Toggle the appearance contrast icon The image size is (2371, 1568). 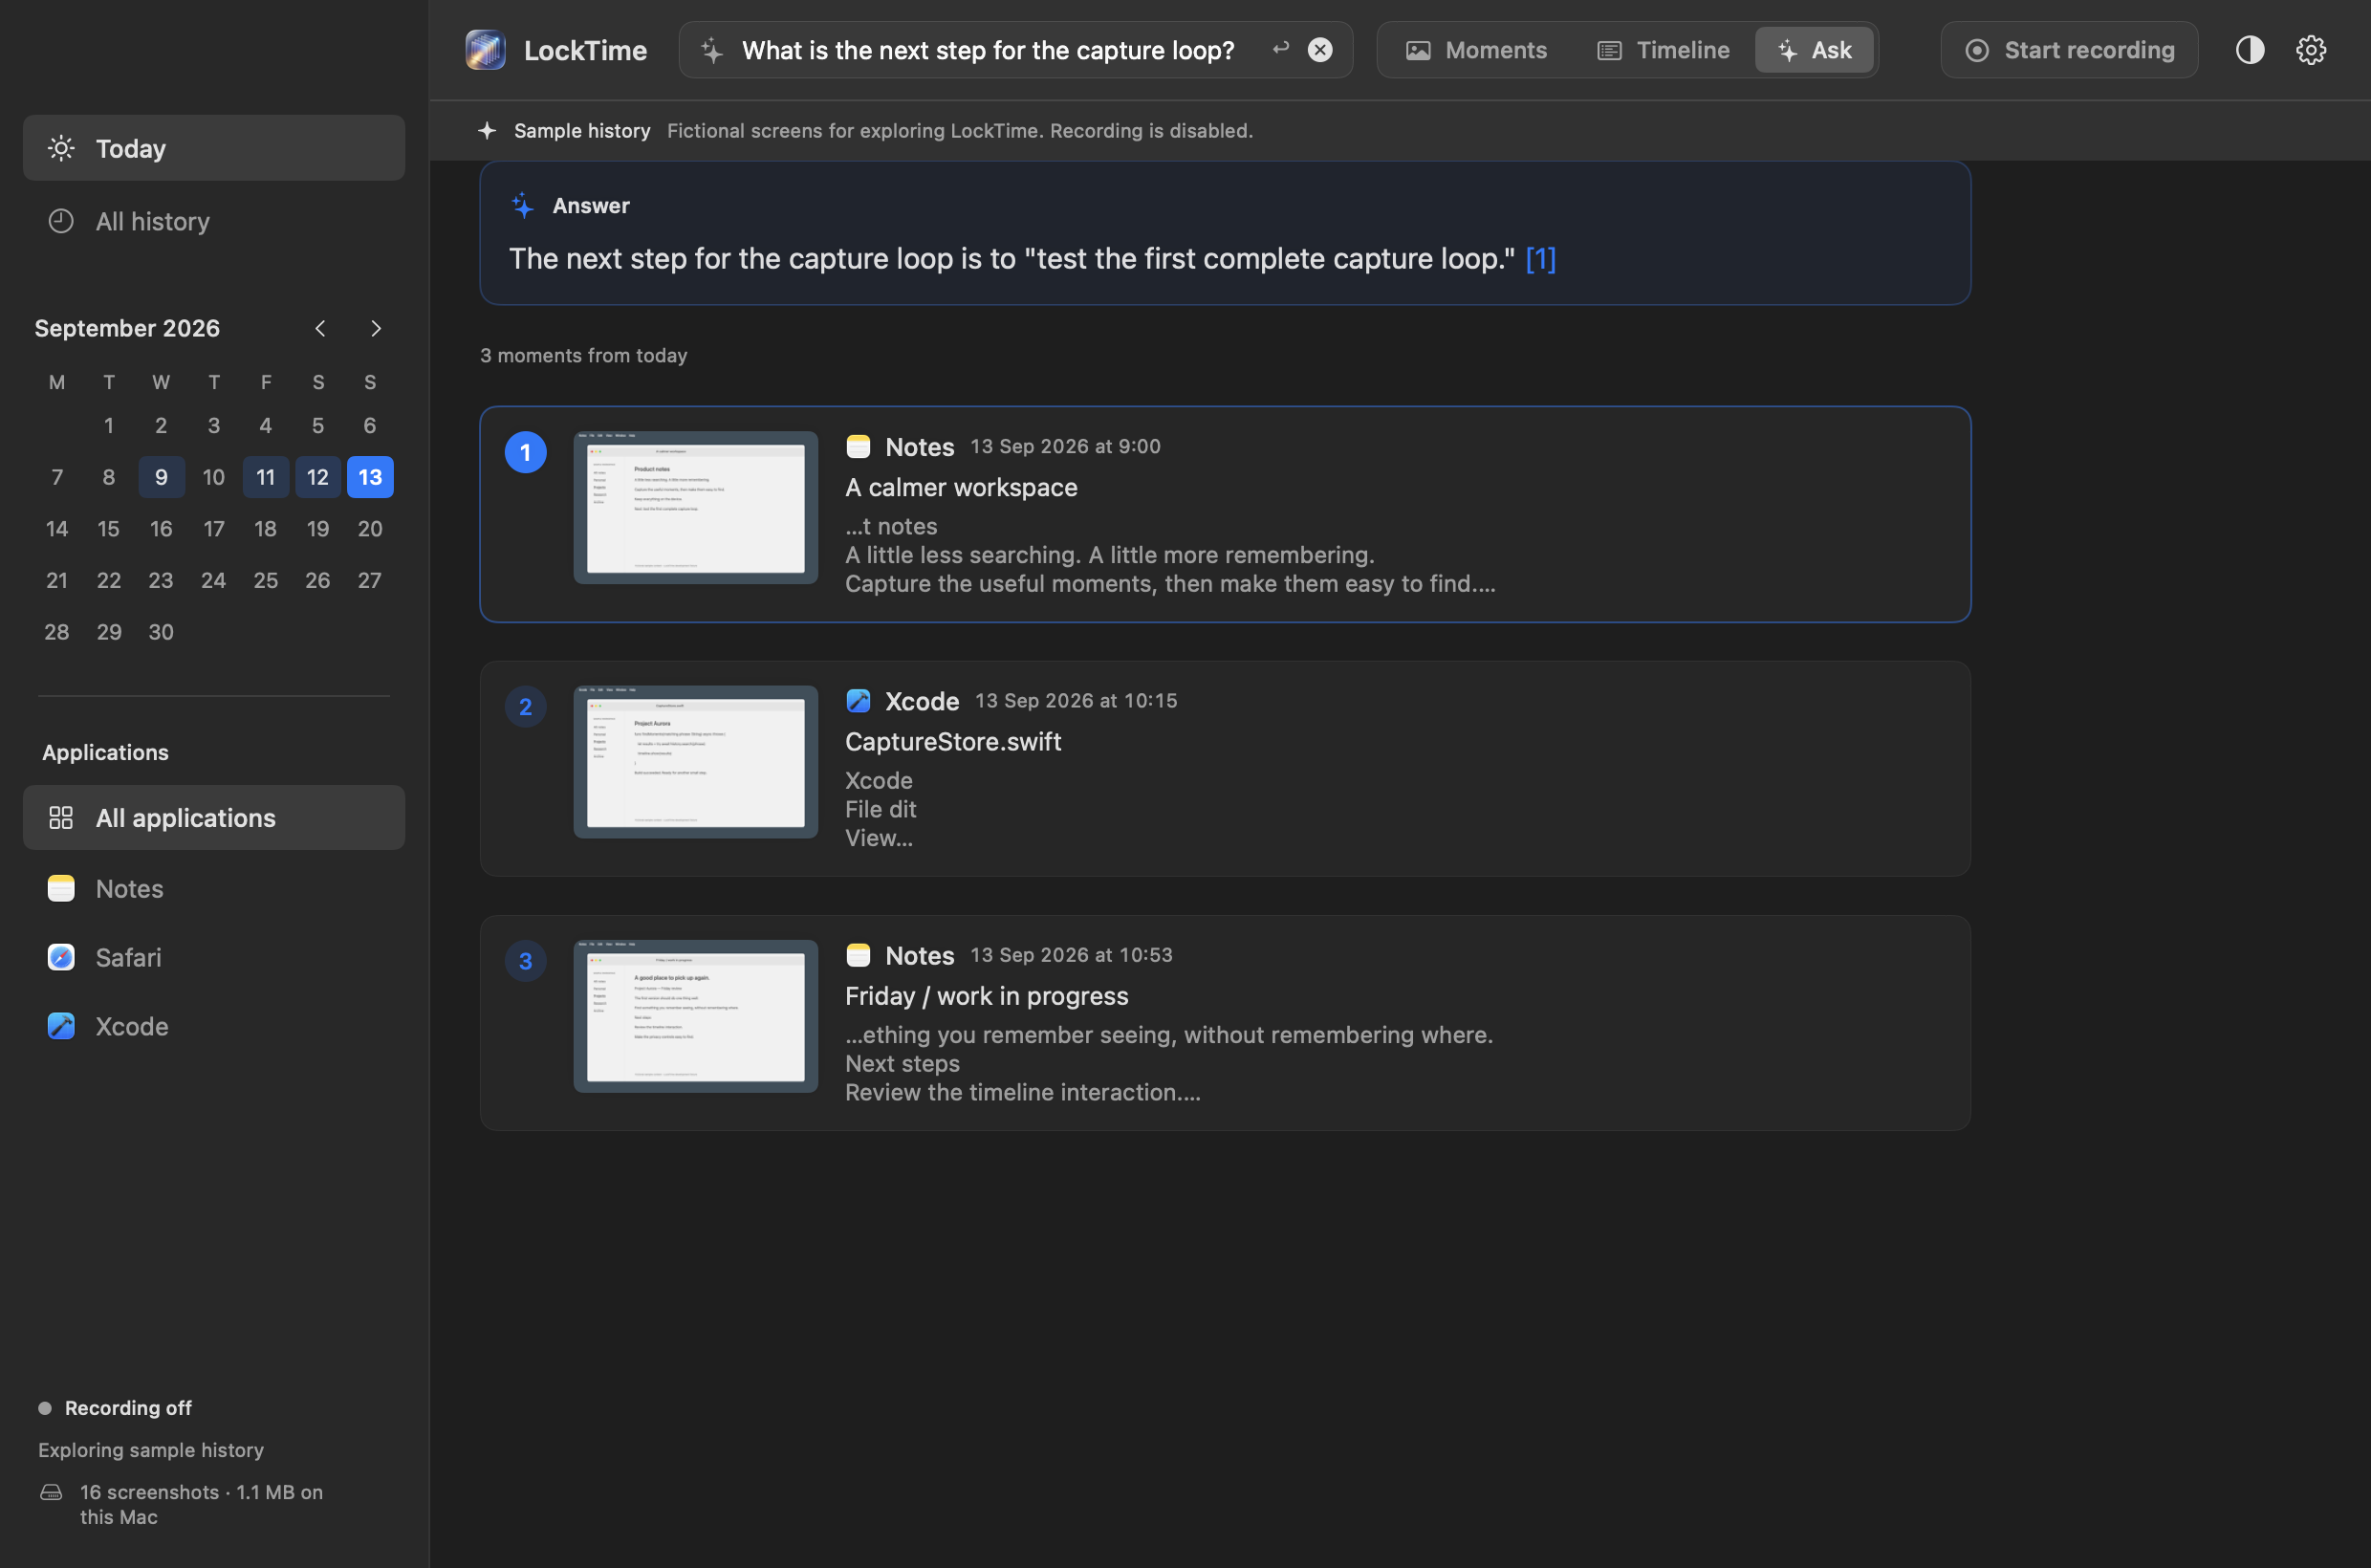2250,50
